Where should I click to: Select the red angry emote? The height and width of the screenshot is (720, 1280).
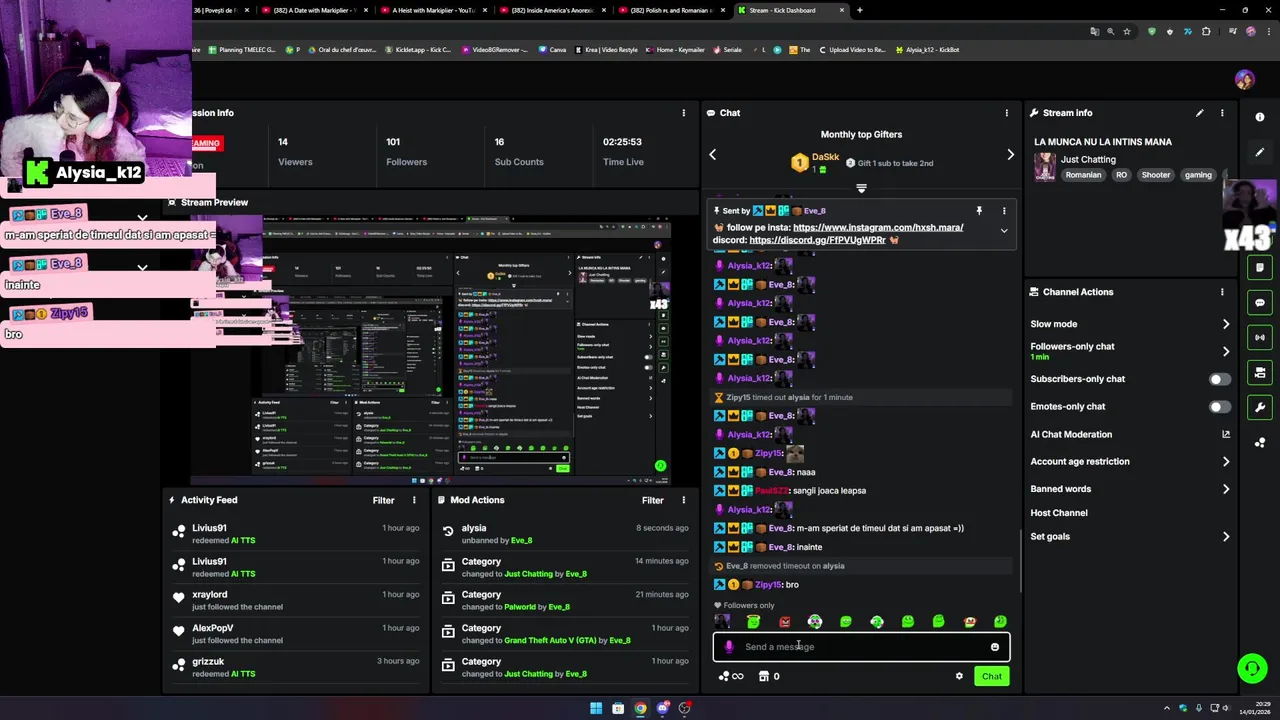point(785,622)
